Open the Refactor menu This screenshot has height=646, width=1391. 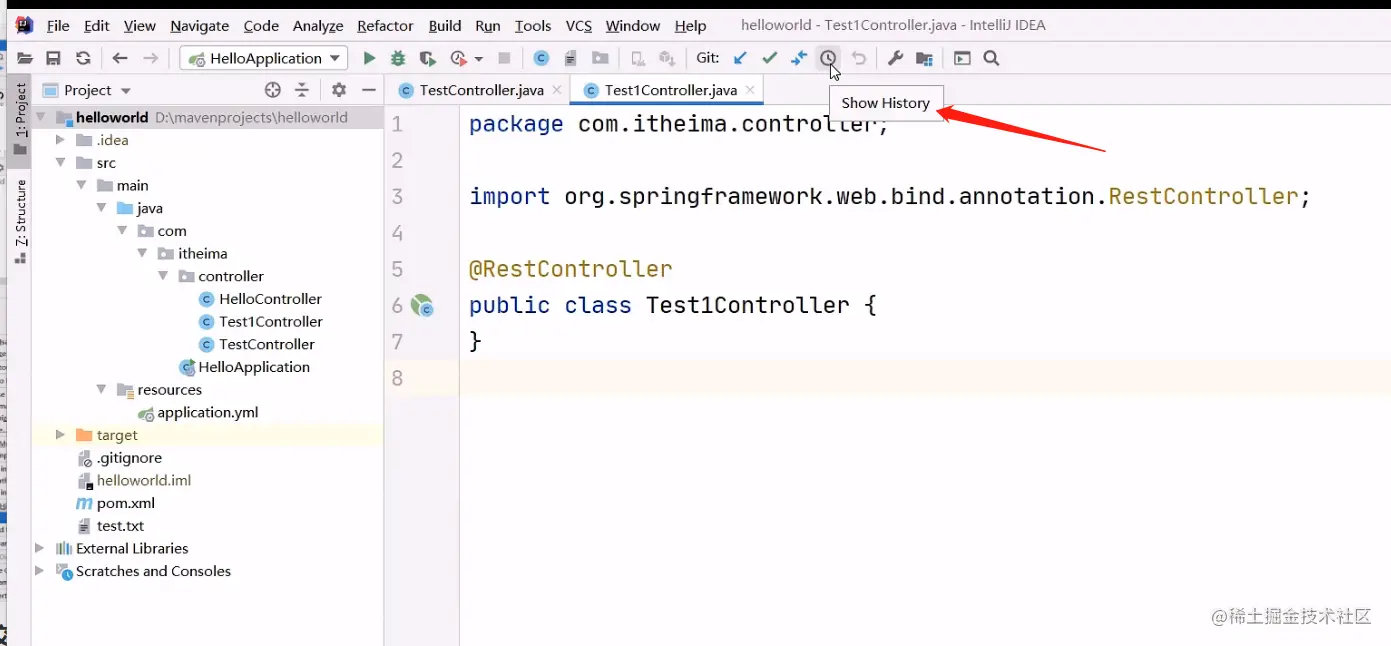(x=385, y=25)
